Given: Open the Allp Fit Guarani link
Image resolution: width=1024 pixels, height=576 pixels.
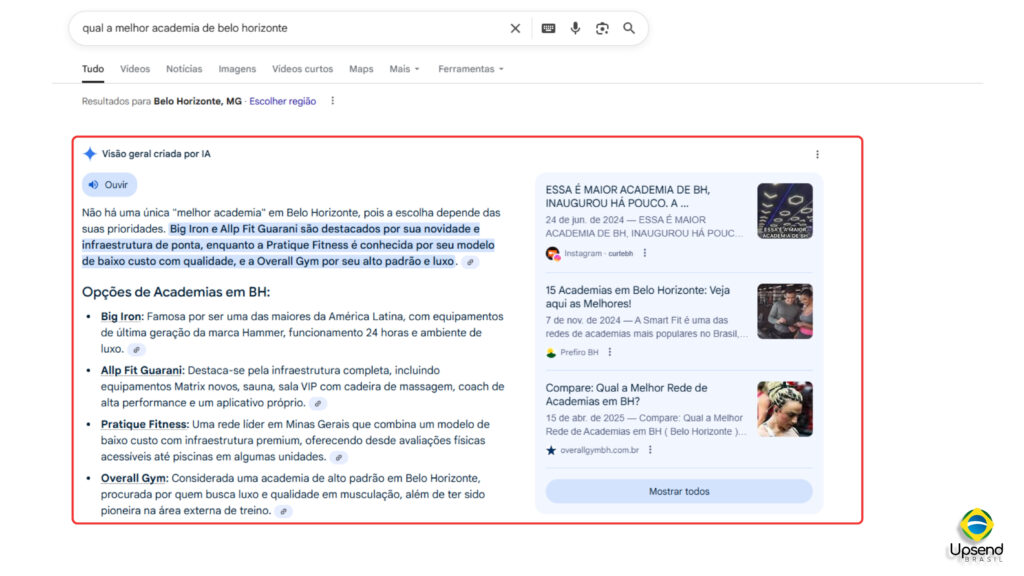Looking at the screenshot, I should (141, 370).
